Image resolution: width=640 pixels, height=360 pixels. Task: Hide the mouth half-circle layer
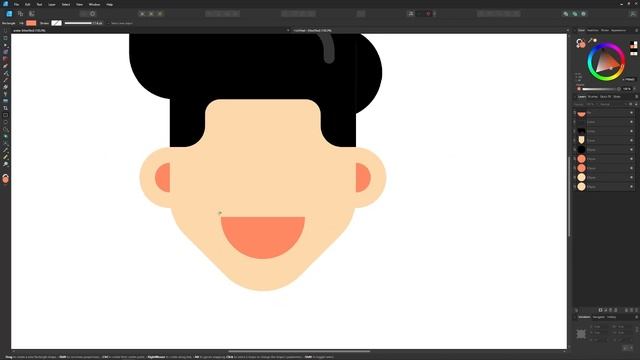tap(631, 113)
